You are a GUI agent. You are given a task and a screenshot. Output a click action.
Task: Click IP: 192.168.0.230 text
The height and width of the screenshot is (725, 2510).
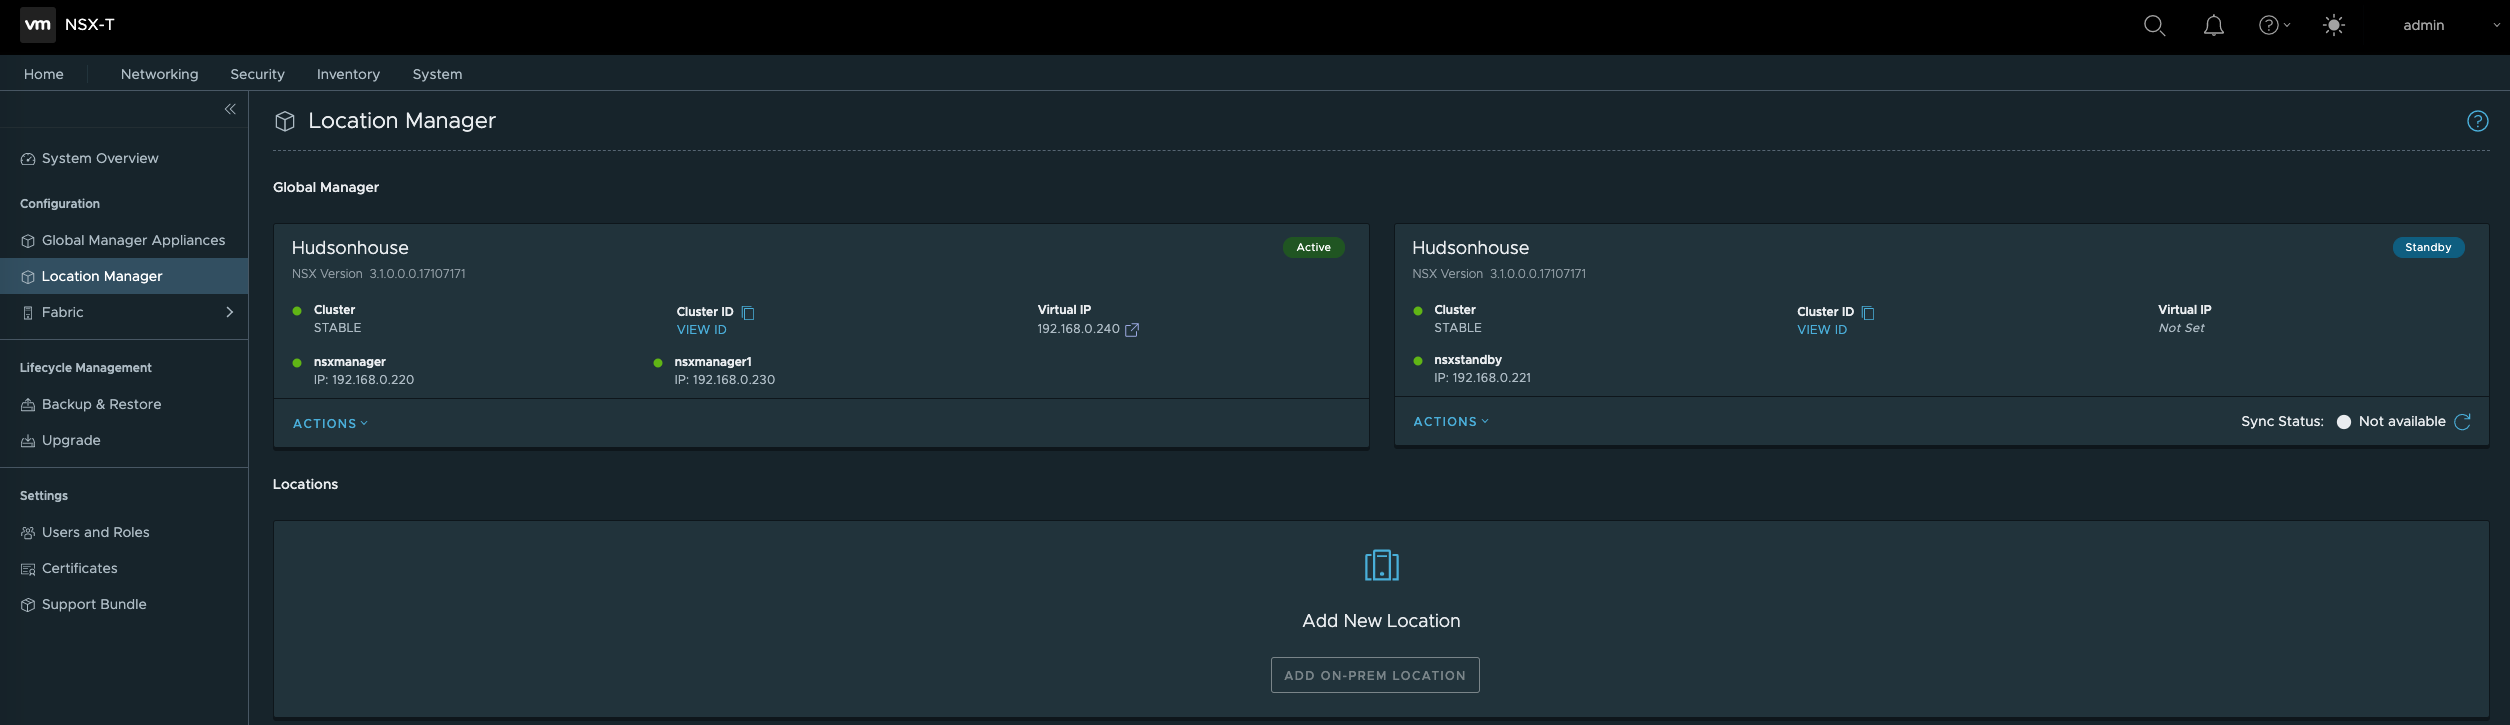click(725, 380)
